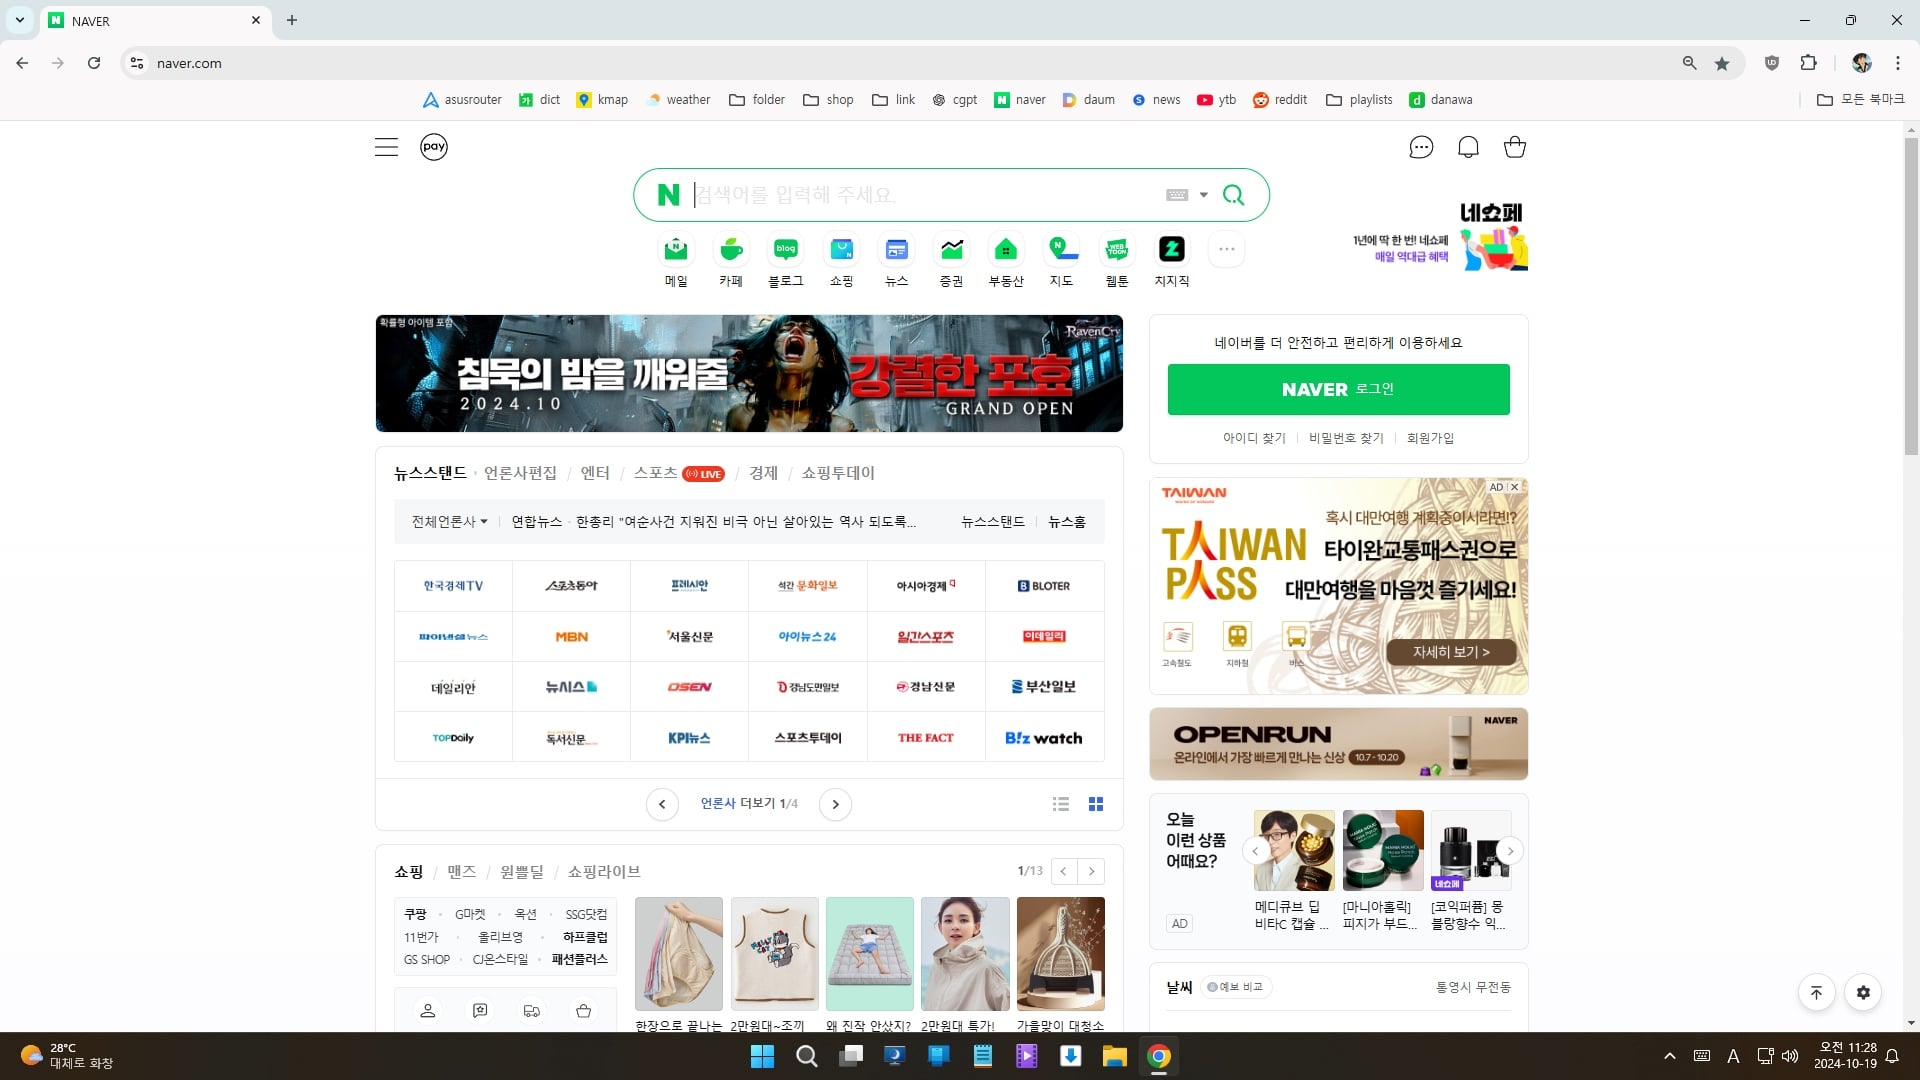Bookmark this page with the star icon
This screenshot has height=1080, width=1920.
[x=1722, y=63]
